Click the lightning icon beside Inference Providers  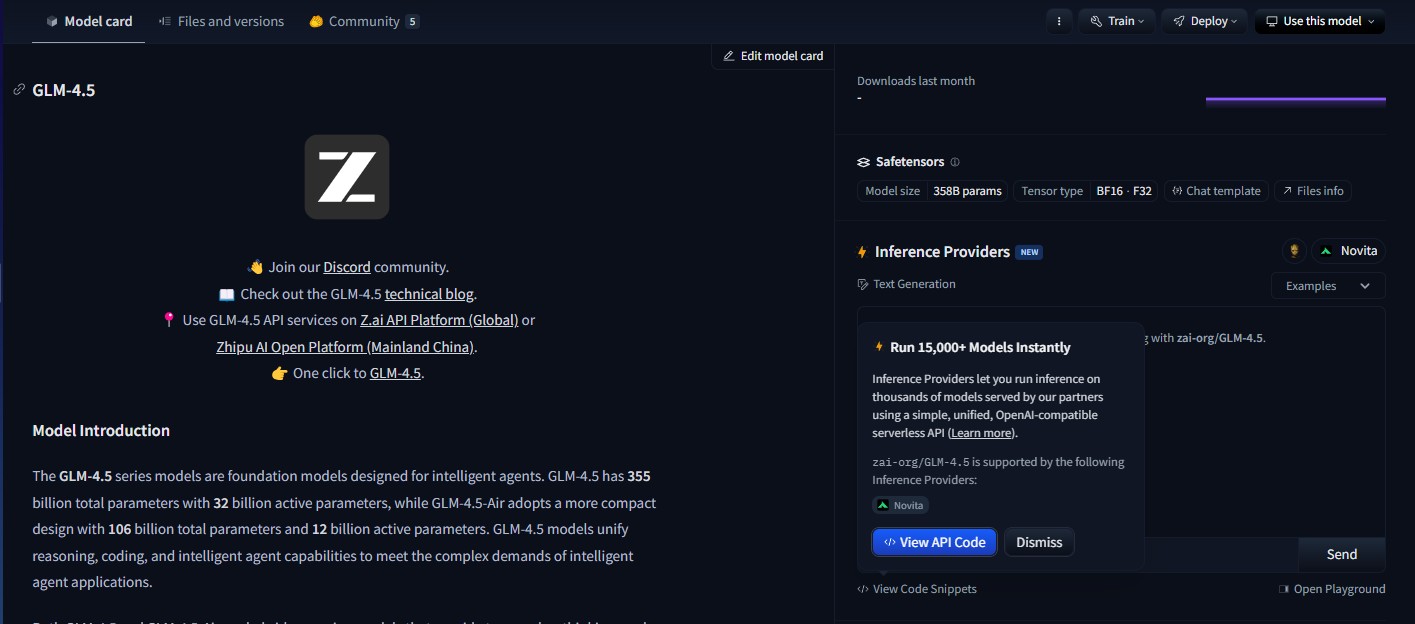tap(862, 252)
